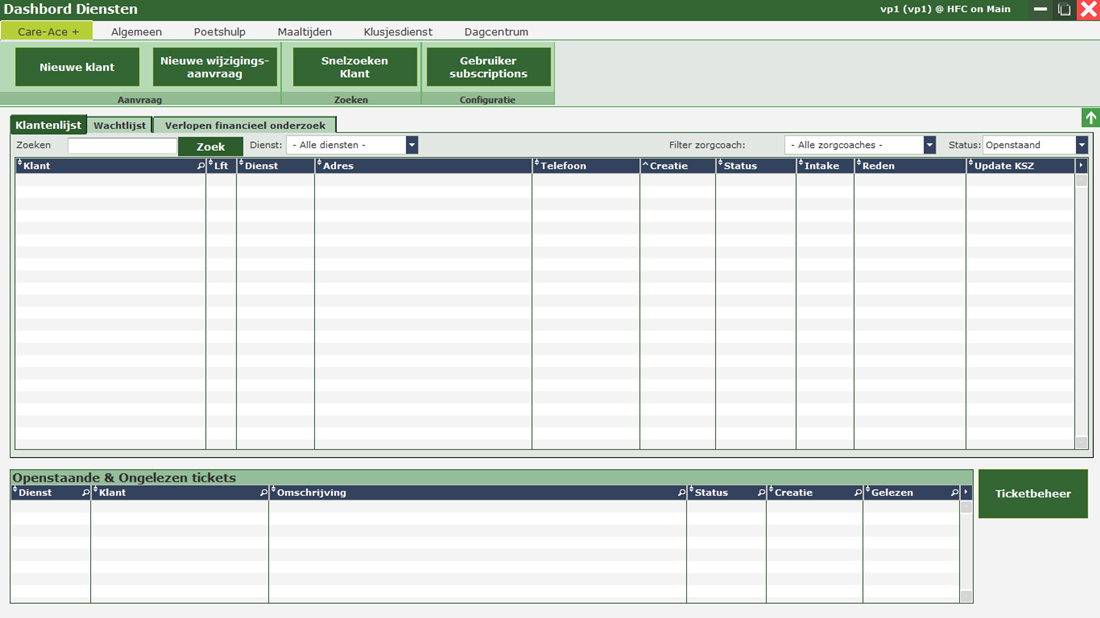Viewport: 1100px width, 618px height.
Task: Click the Snelzoeken Klant button
Action: point(354,67)
